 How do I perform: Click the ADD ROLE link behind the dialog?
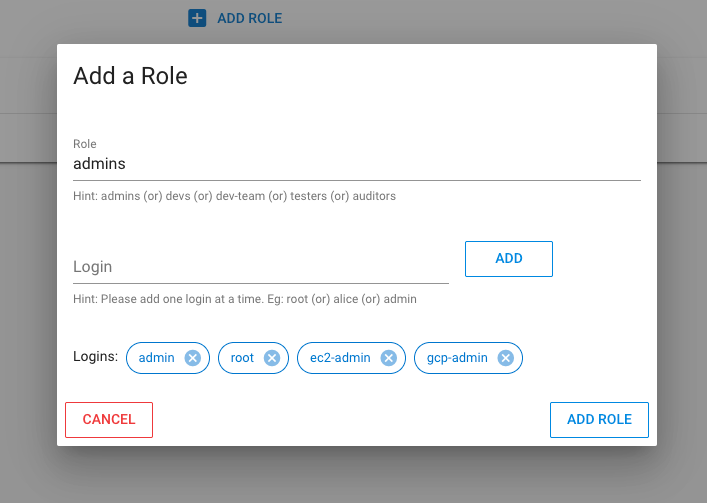tap(249, 18)
